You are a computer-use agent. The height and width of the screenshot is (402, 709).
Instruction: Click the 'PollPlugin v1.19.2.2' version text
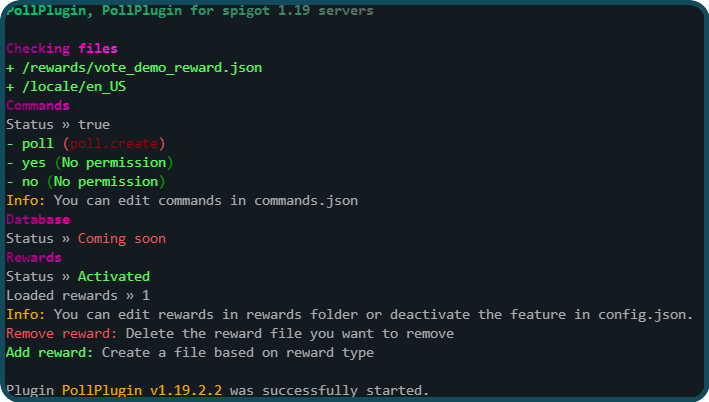[x=142, y=390]
